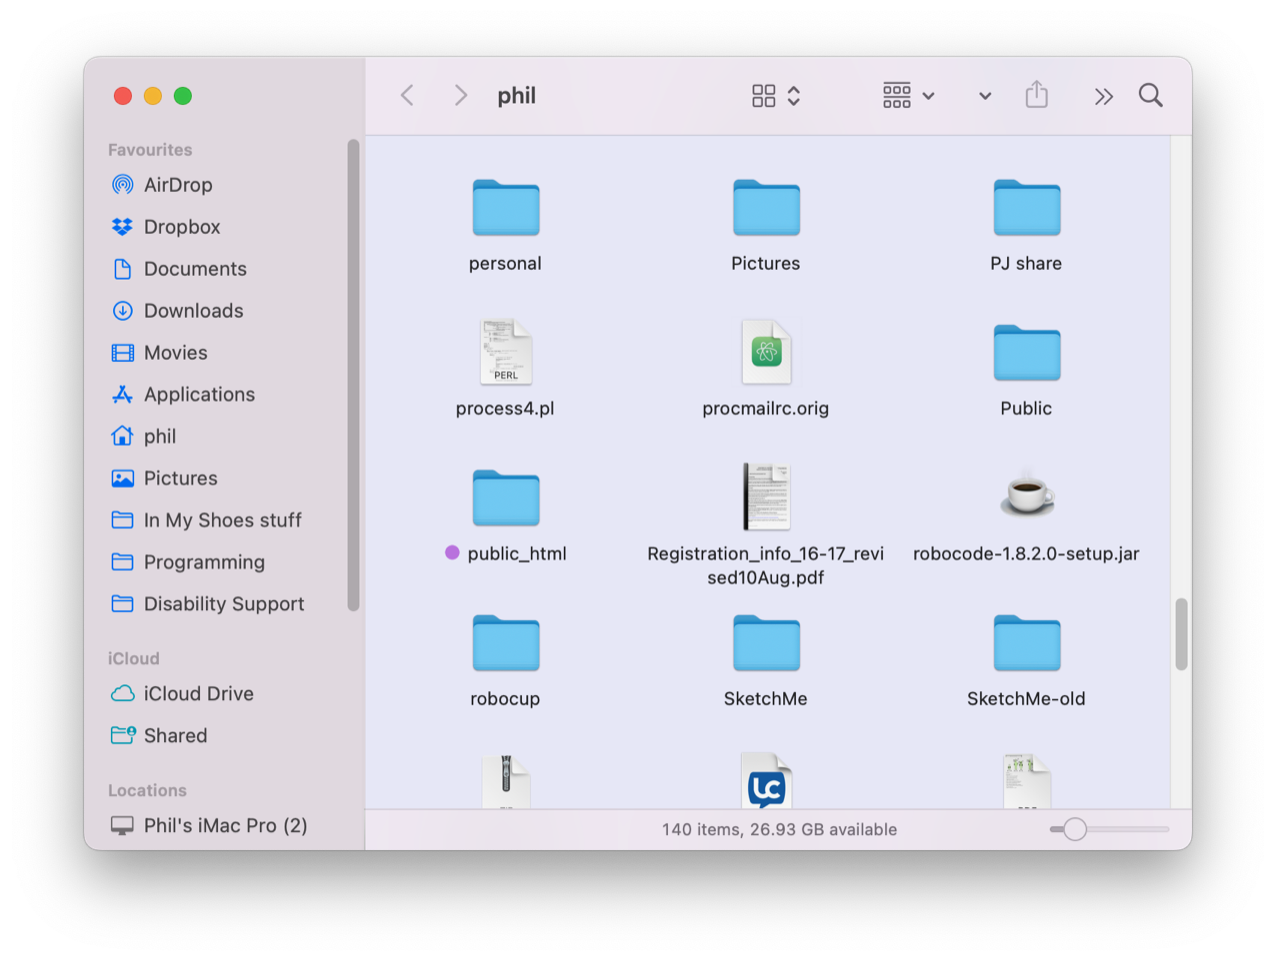Adjust the icon size slider handle

[1075, 829]
